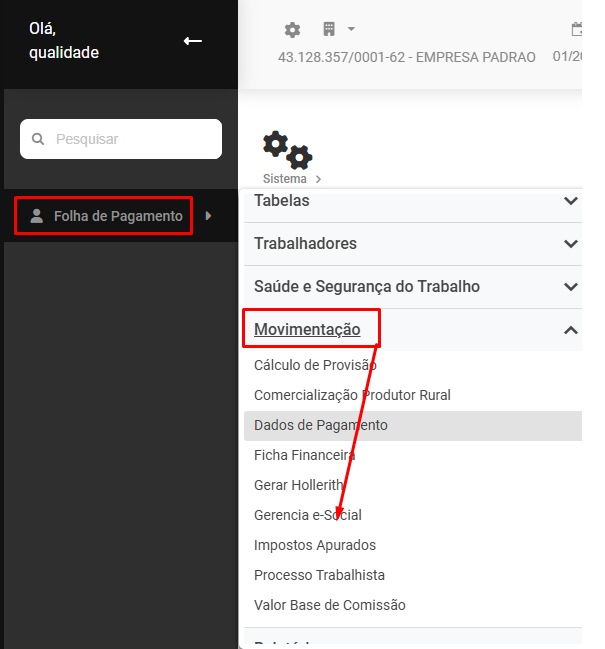Click the user icon beside Folha de Pagamento
Viewport: 605px width, 649px height.
pyautogui.click(x=37, y=216)
